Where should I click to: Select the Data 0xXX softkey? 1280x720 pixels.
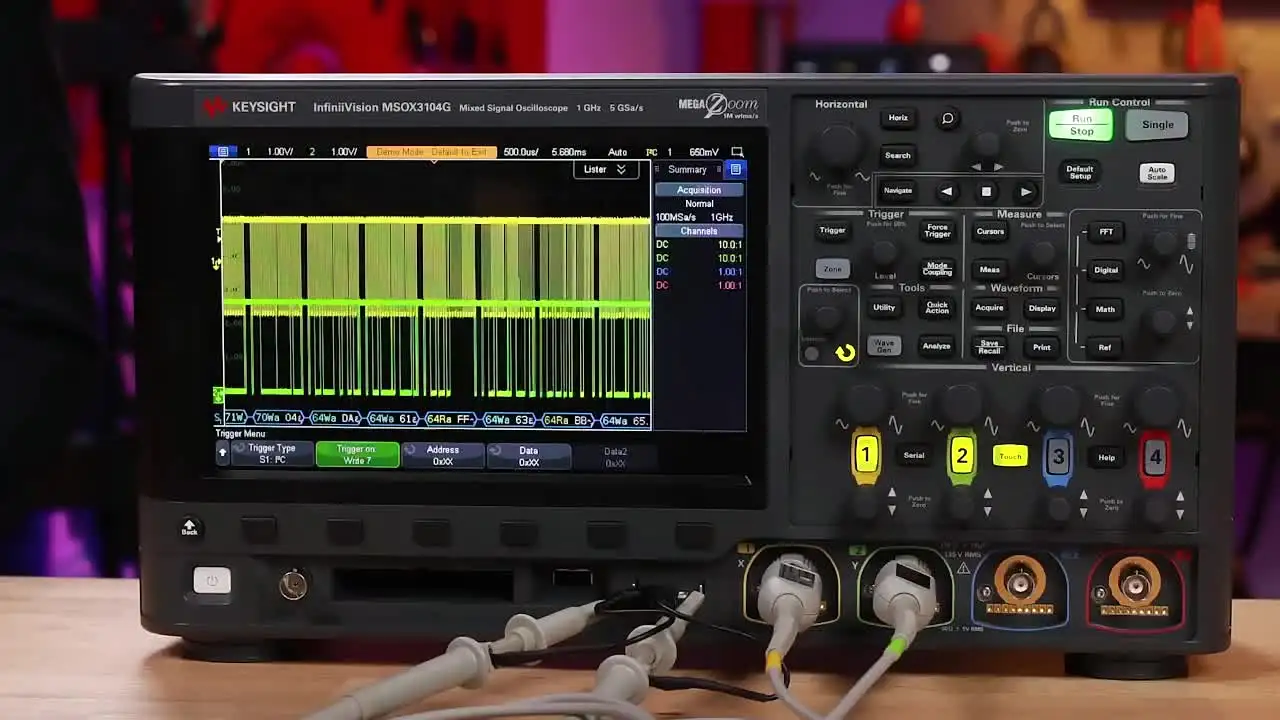pyautogui.click(x=528, y=456)
